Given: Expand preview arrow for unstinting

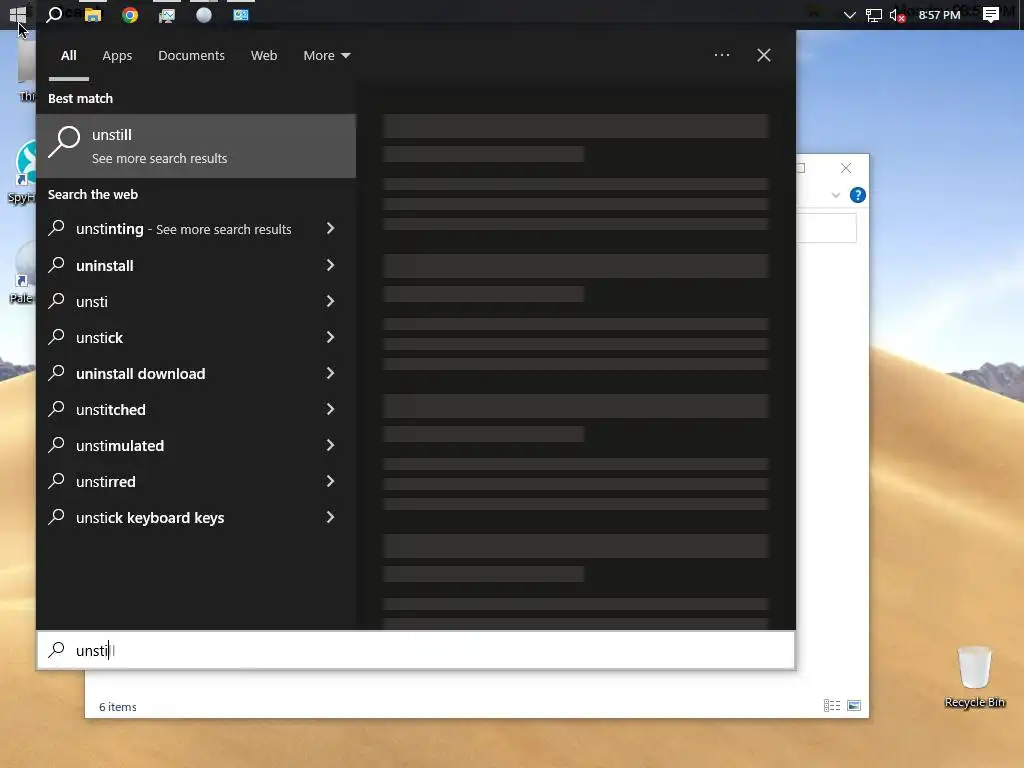Looking at the screenshot, I should coord(330,229).
